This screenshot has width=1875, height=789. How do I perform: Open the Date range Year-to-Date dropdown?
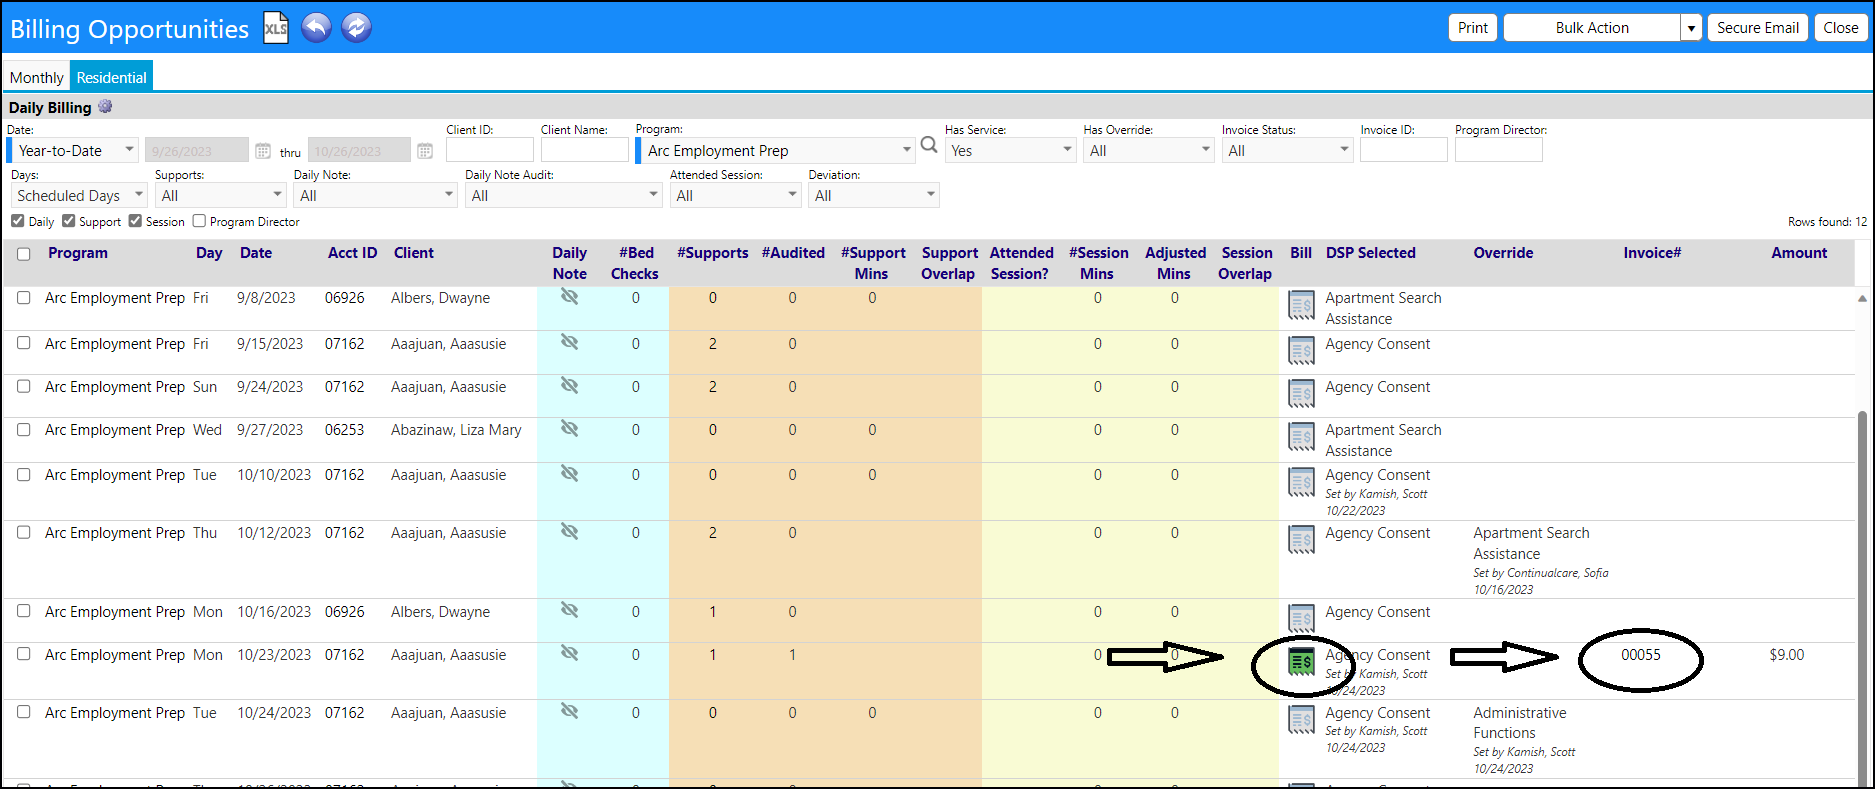(73, 150)
